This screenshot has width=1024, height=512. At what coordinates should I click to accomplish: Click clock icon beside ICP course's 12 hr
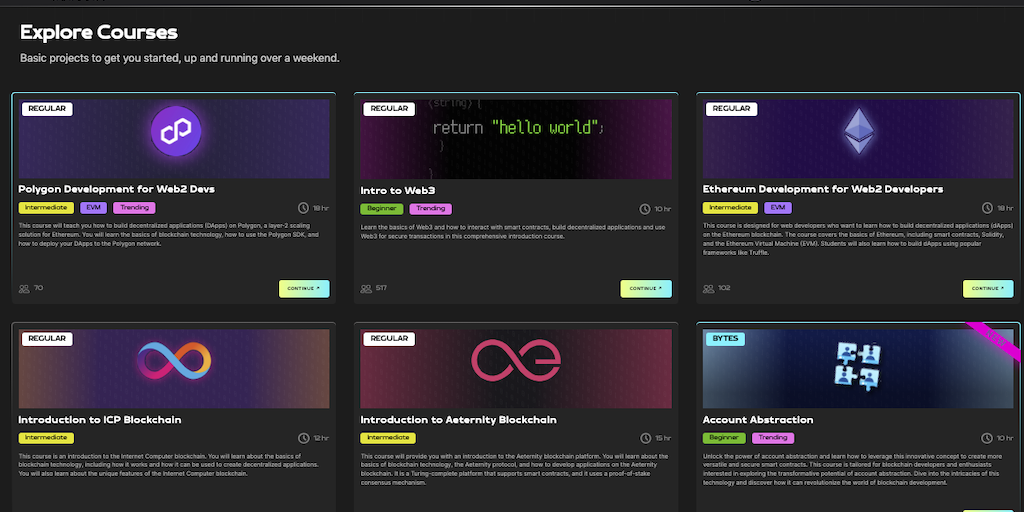click(304, 438)
